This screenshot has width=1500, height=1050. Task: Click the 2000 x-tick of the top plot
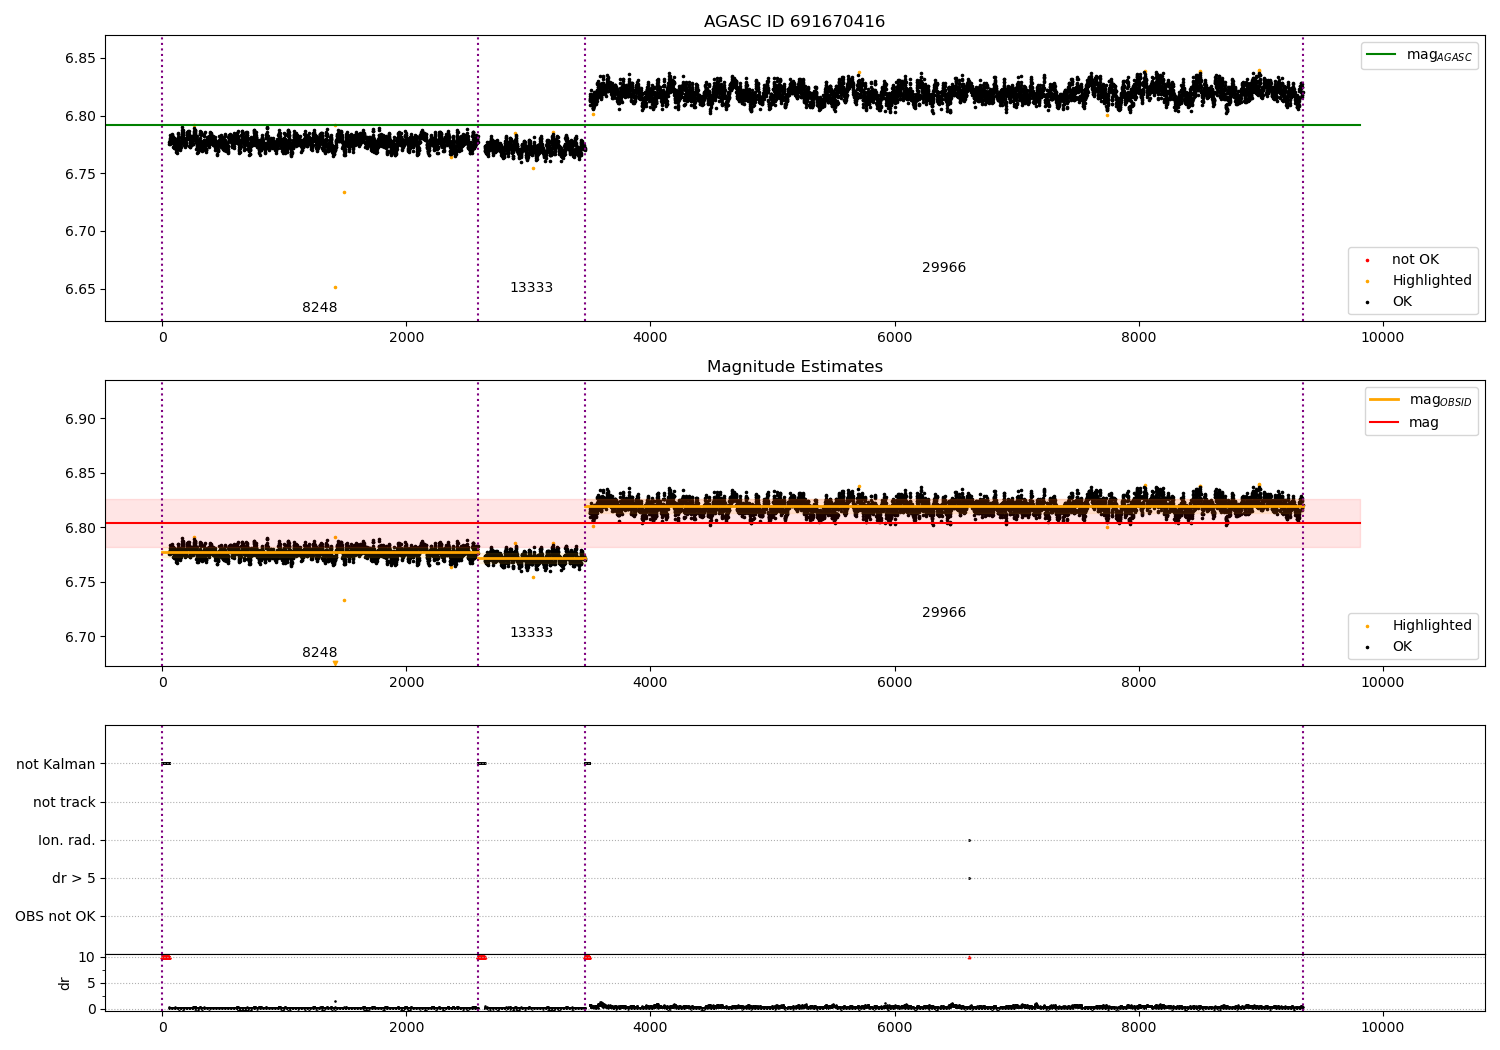pyautogui.click(x=406, y=338)
